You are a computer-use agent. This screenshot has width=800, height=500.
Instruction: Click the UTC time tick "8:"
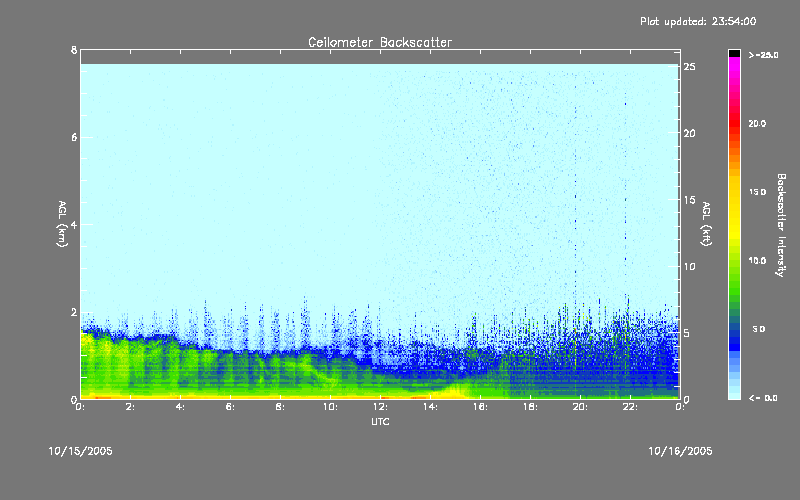tap(281, 407)
